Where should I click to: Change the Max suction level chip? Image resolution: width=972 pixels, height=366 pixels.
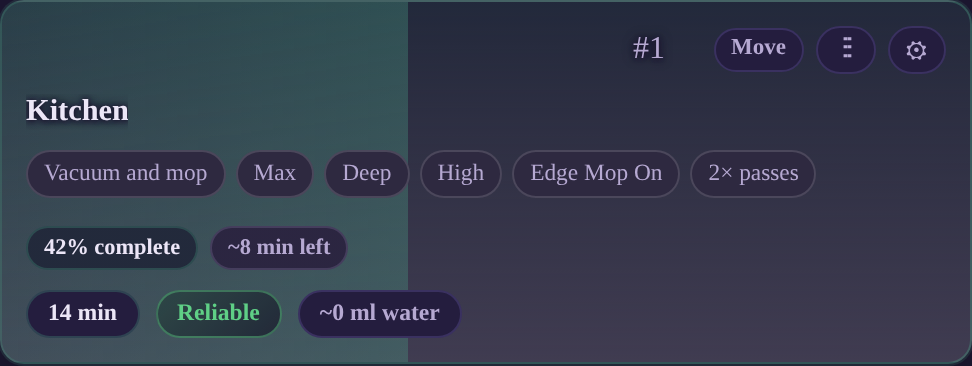pyautogui.click(x=275, y=174)
